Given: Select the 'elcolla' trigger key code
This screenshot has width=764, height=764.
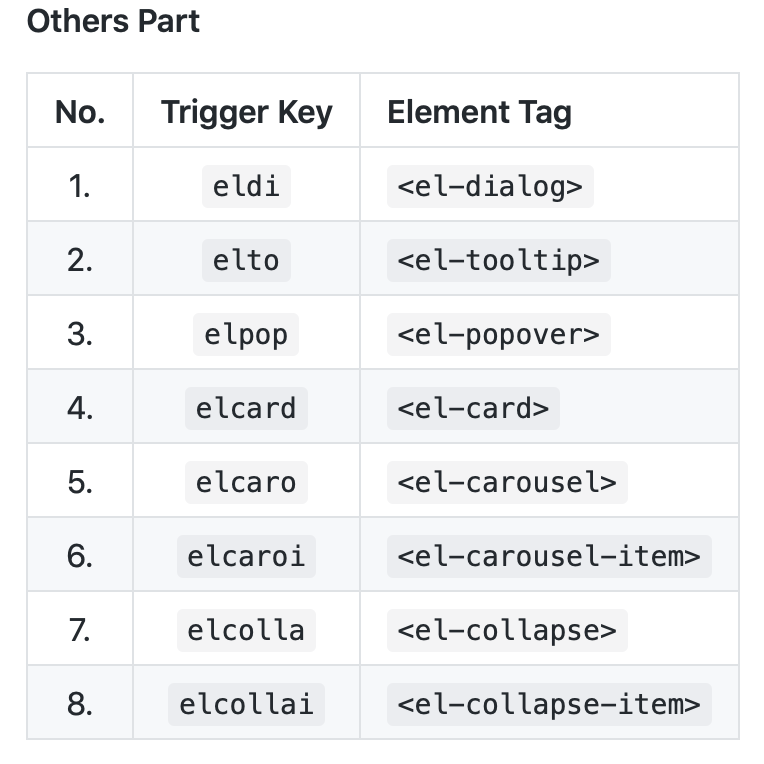Looking at the screenshot, I should coord(247,630).
